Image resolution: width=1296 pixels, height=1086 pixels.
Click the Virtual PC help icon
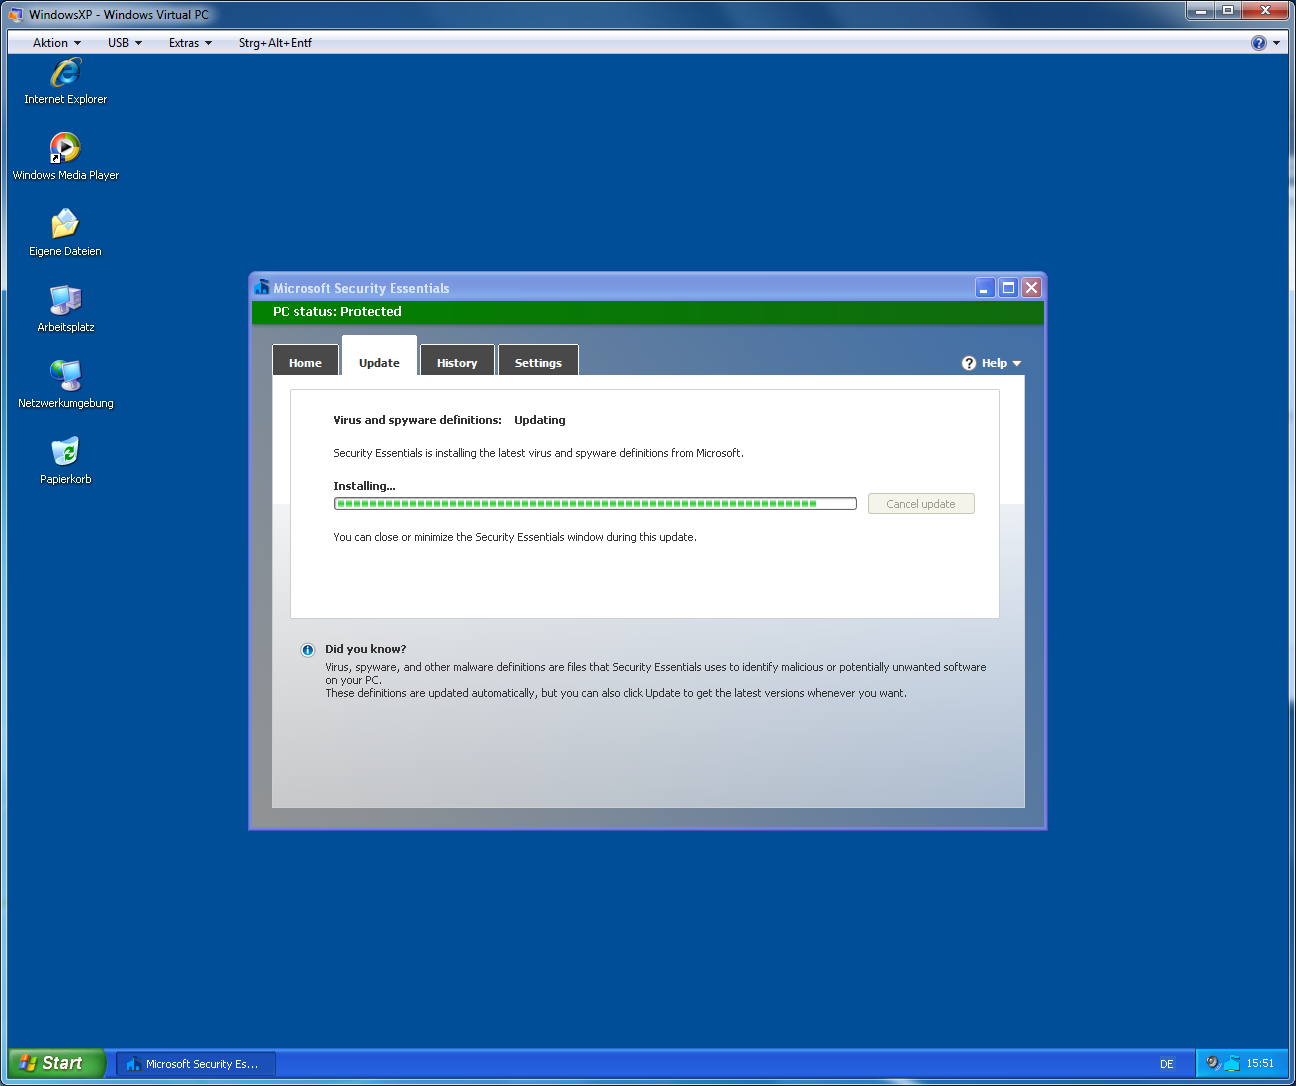(x=1259, y=43)
